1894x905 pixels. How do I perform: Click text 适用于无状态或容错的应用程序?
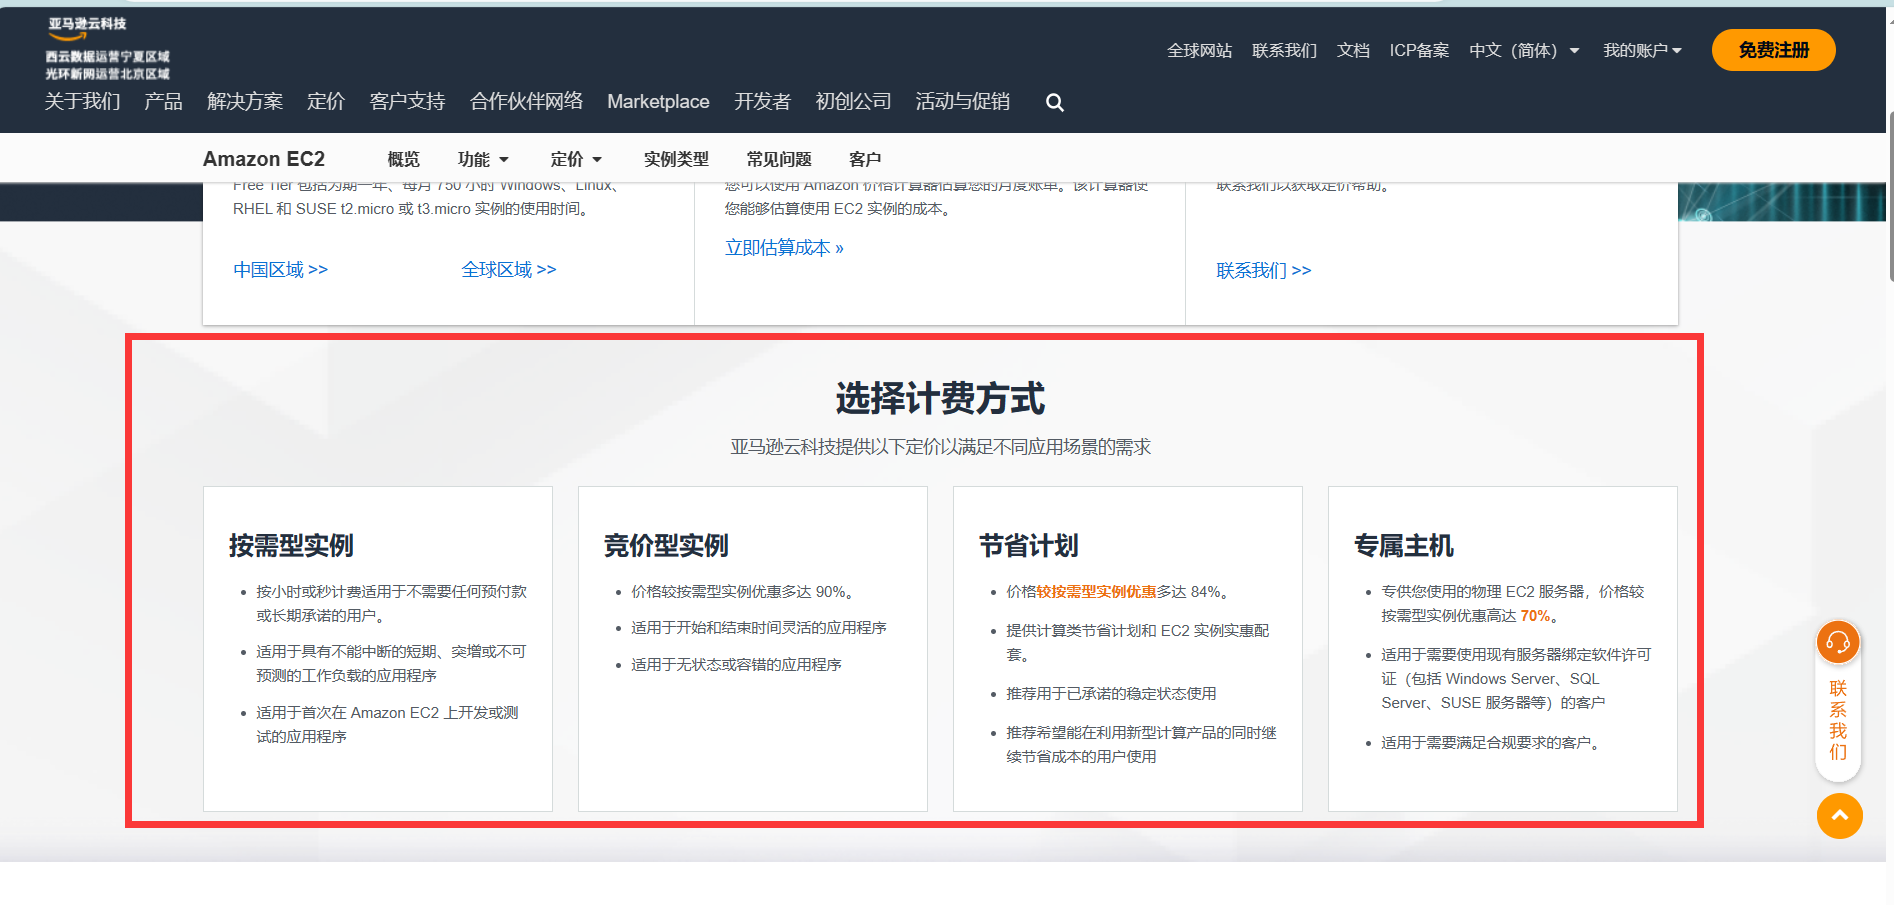(x=736, y=664)
